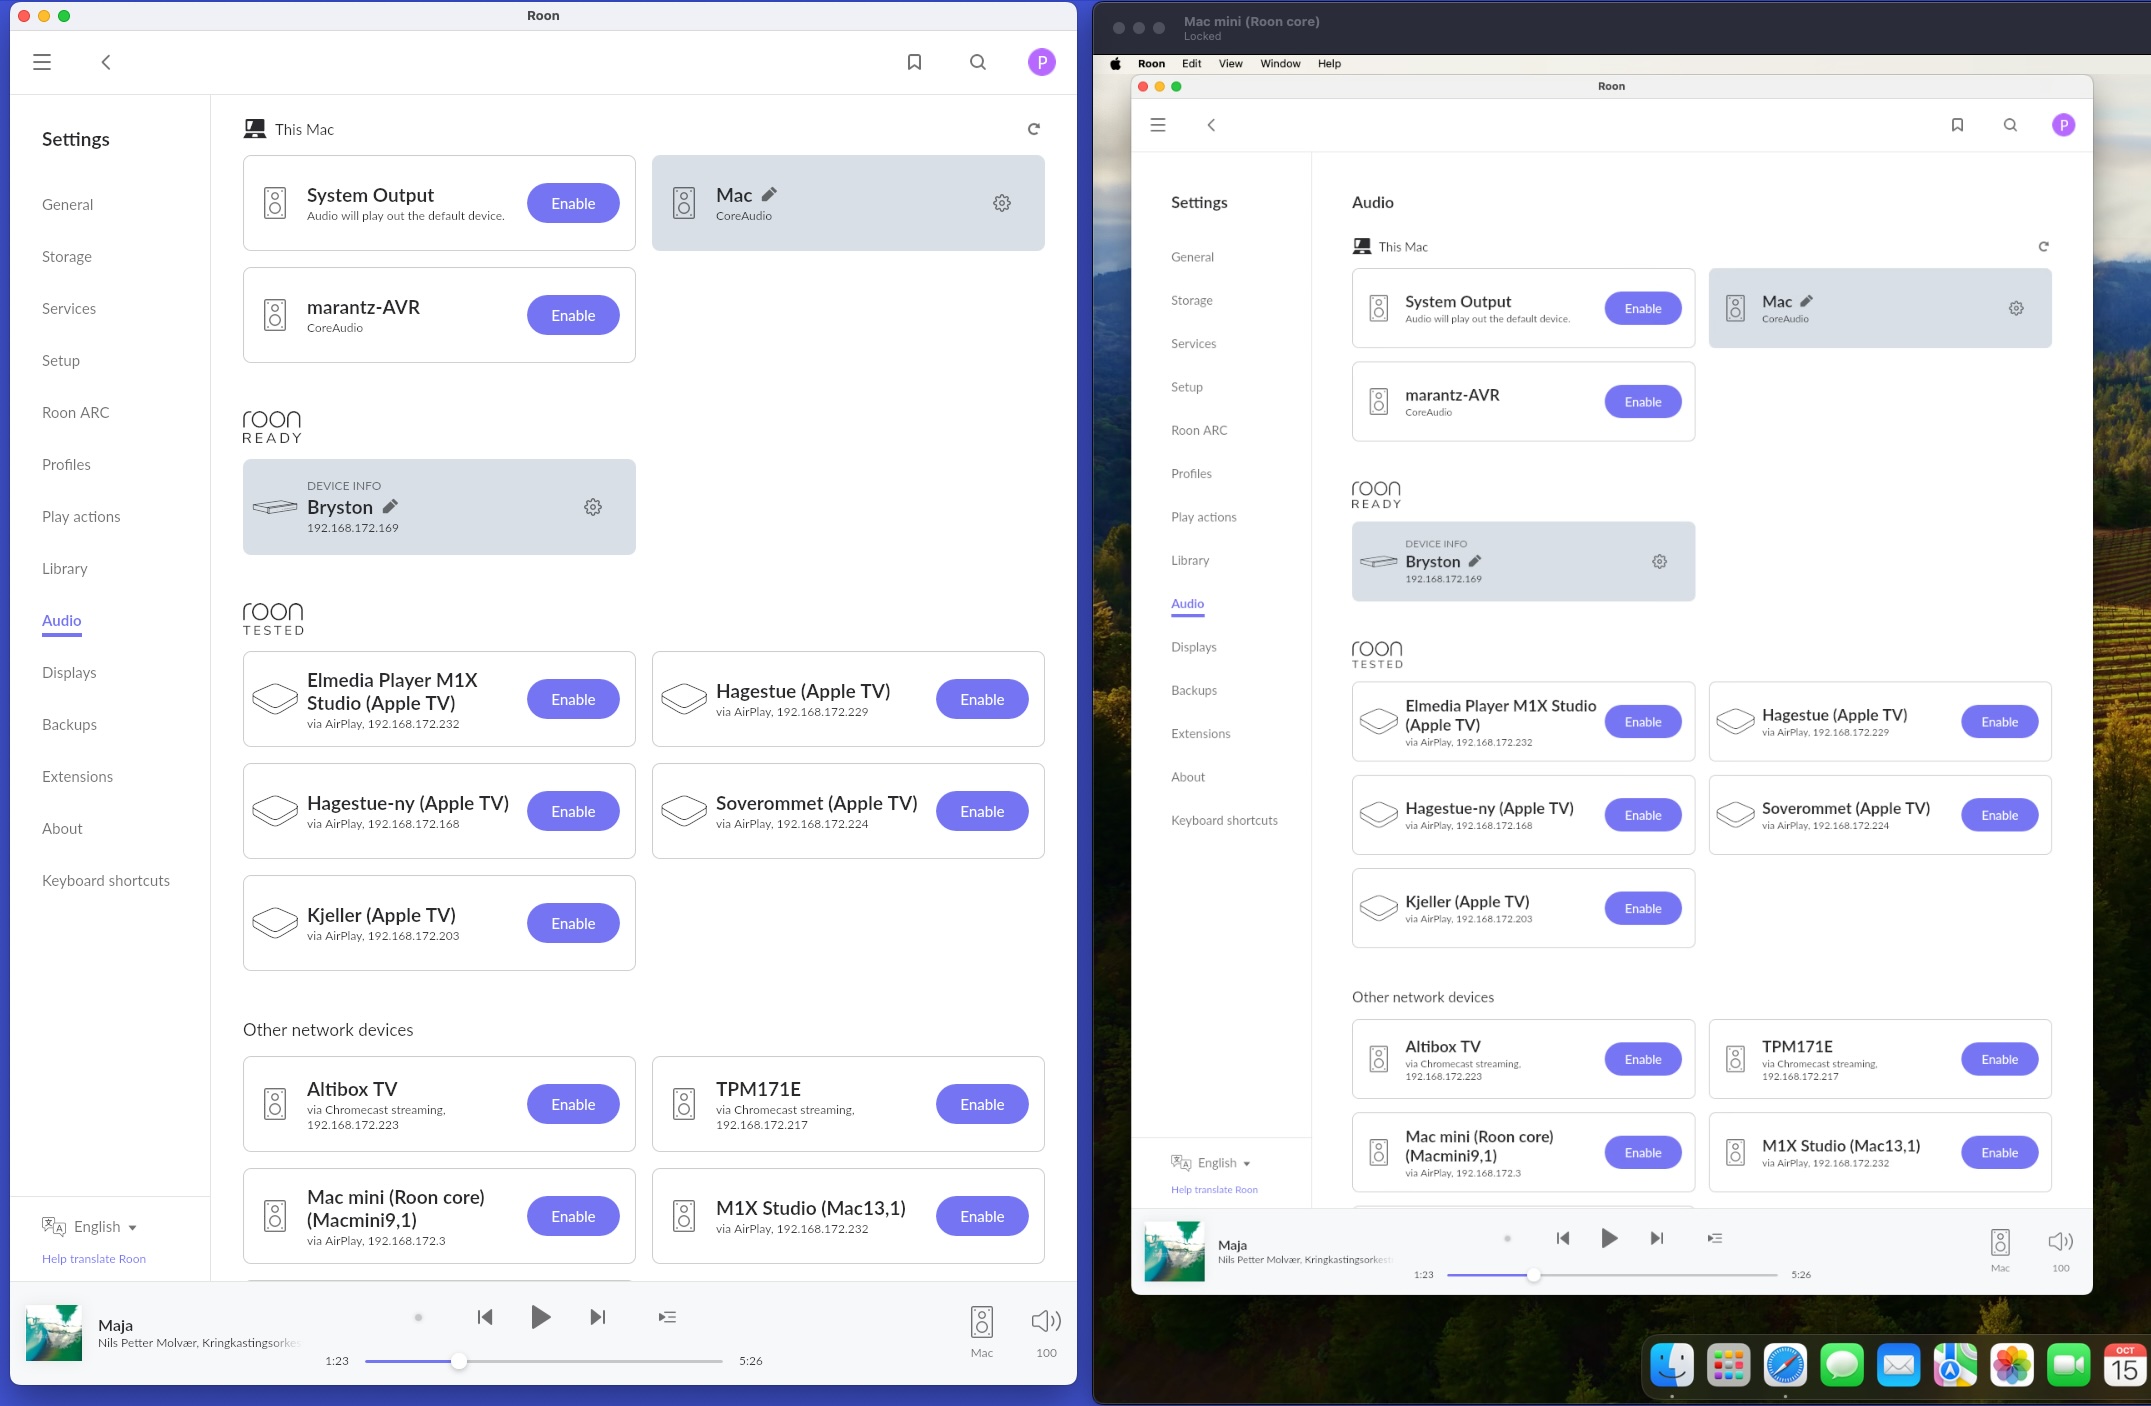This screenshot has width=2151, height=1406.
Task: Open search icon in Mac mini Roon window
Action: coord(2010,125)
